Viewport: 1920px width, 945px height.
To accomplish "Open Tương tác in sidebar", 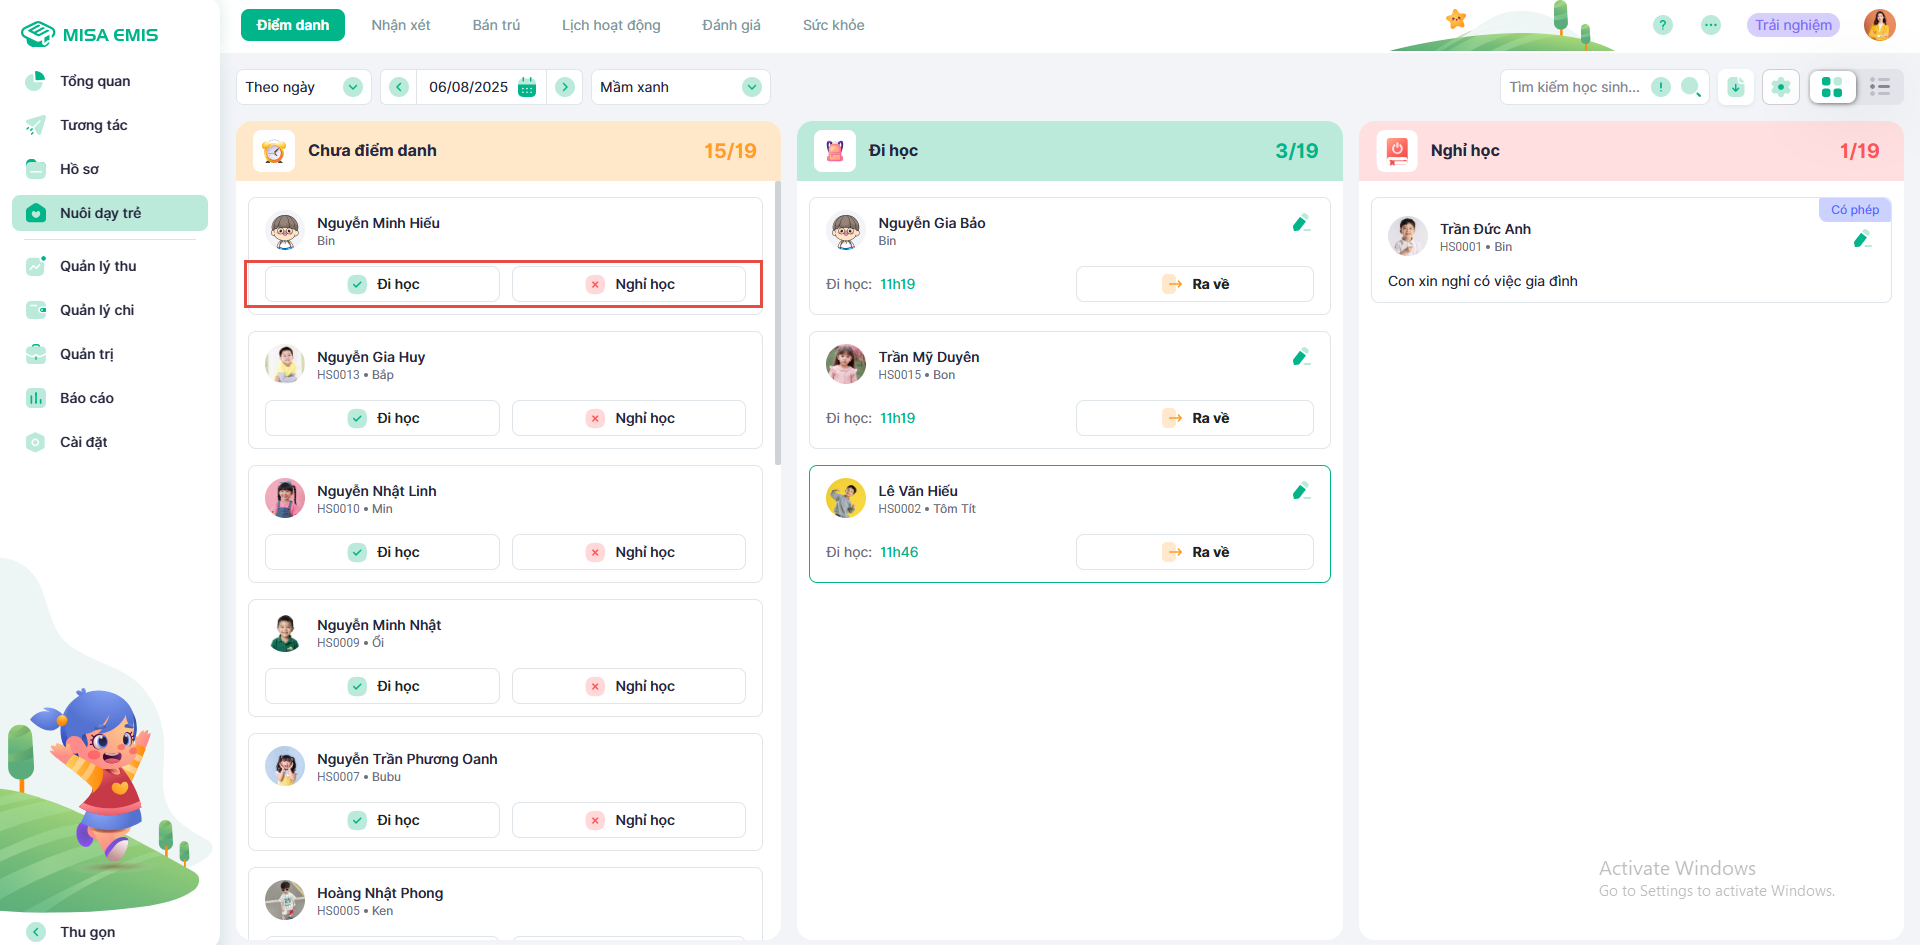I will click(x=110, y=125).
